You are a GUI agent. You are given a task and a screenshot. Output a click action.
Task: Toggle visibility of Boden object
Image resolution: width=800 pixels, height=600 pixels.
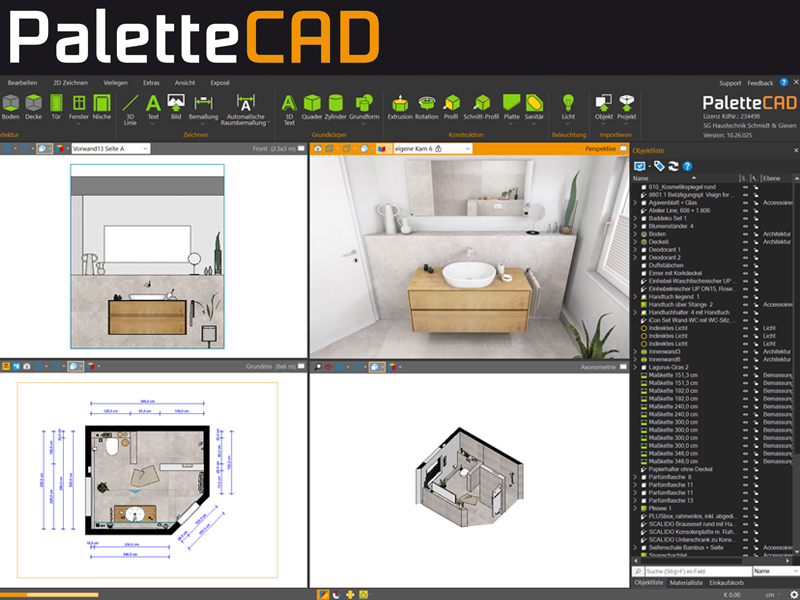pos(745,234)
